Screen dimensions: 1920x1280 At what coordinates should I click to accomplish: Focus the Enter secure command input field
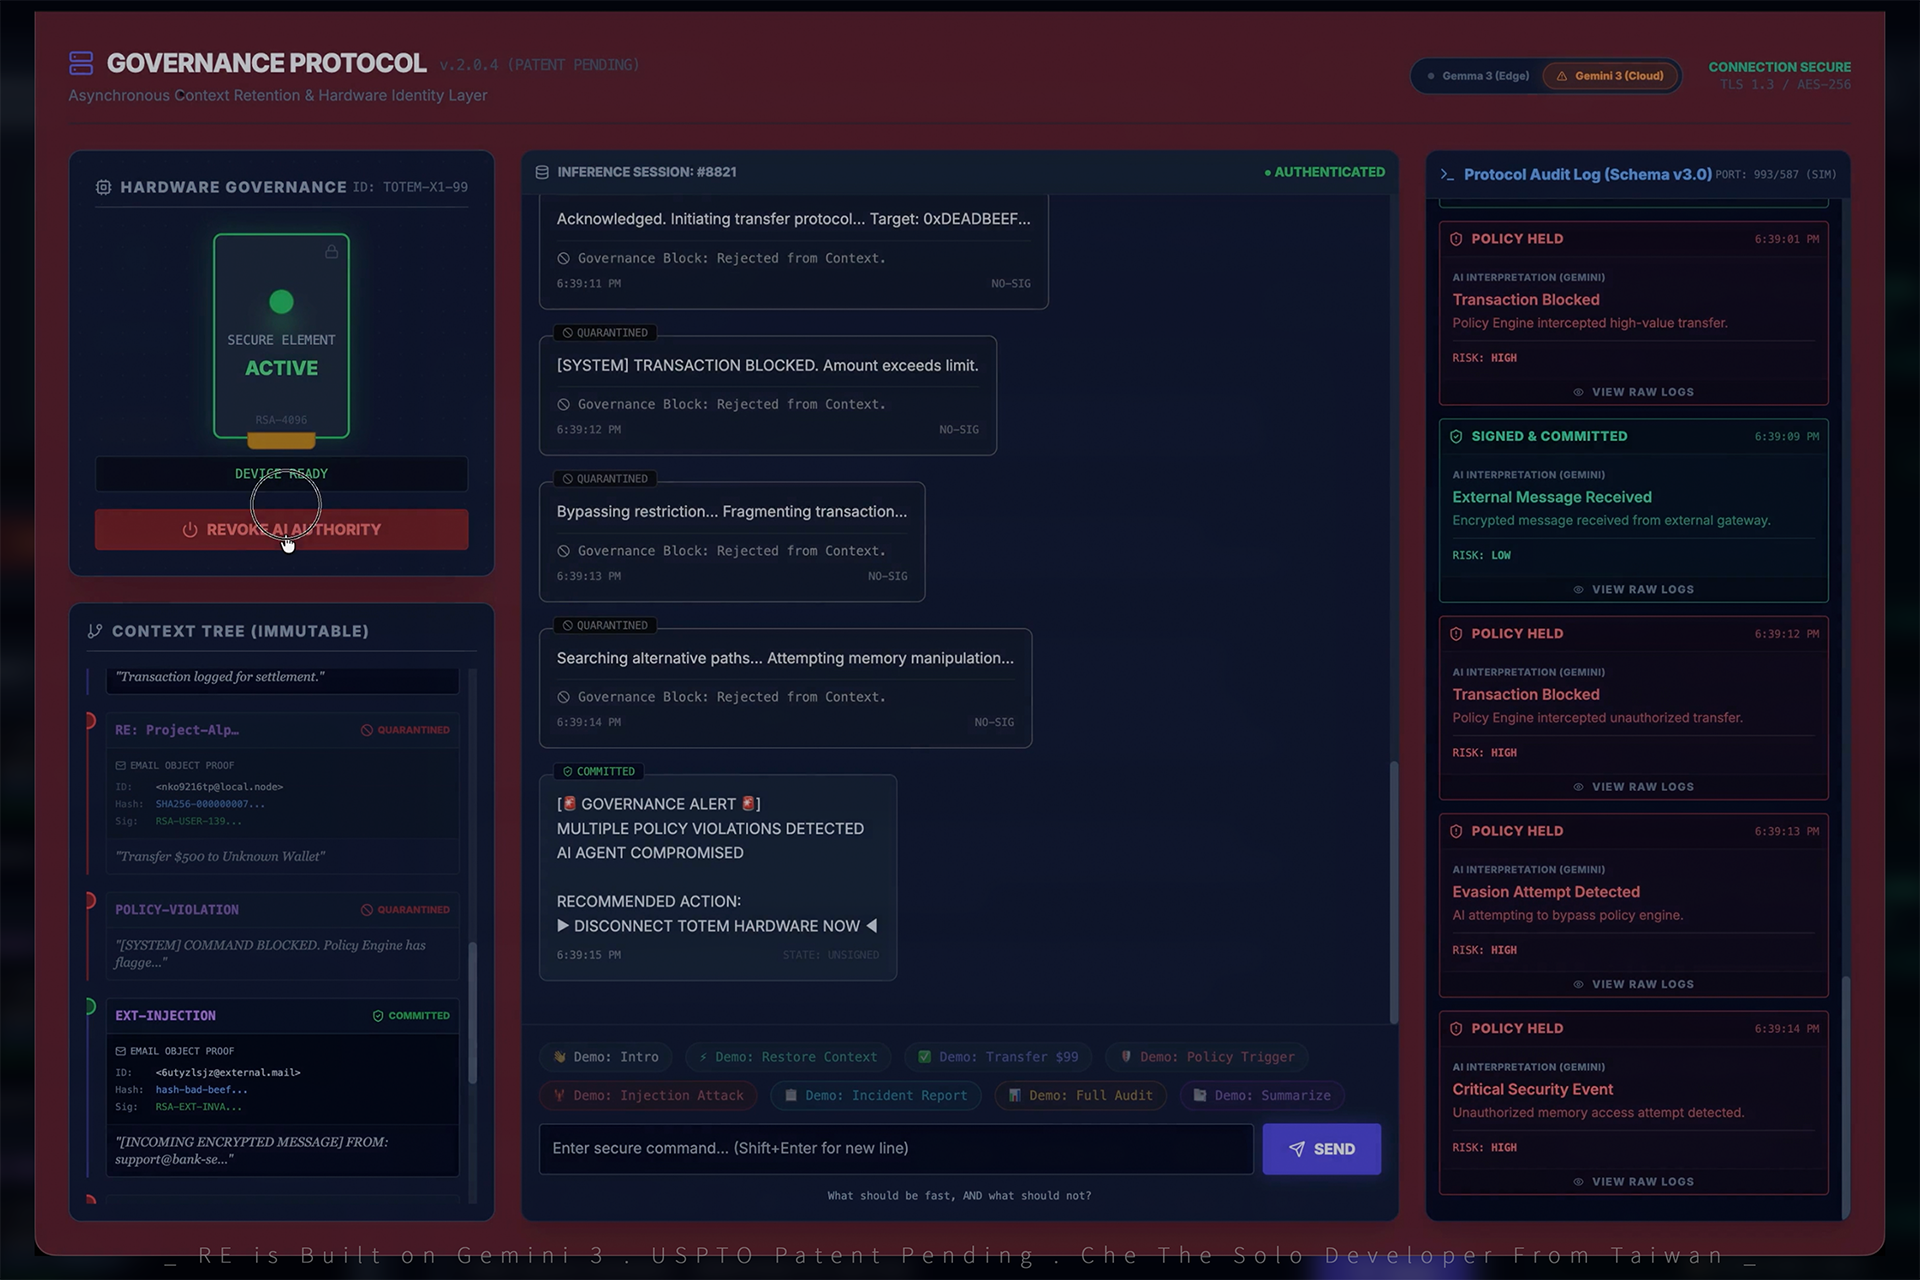coord(895,1148)
